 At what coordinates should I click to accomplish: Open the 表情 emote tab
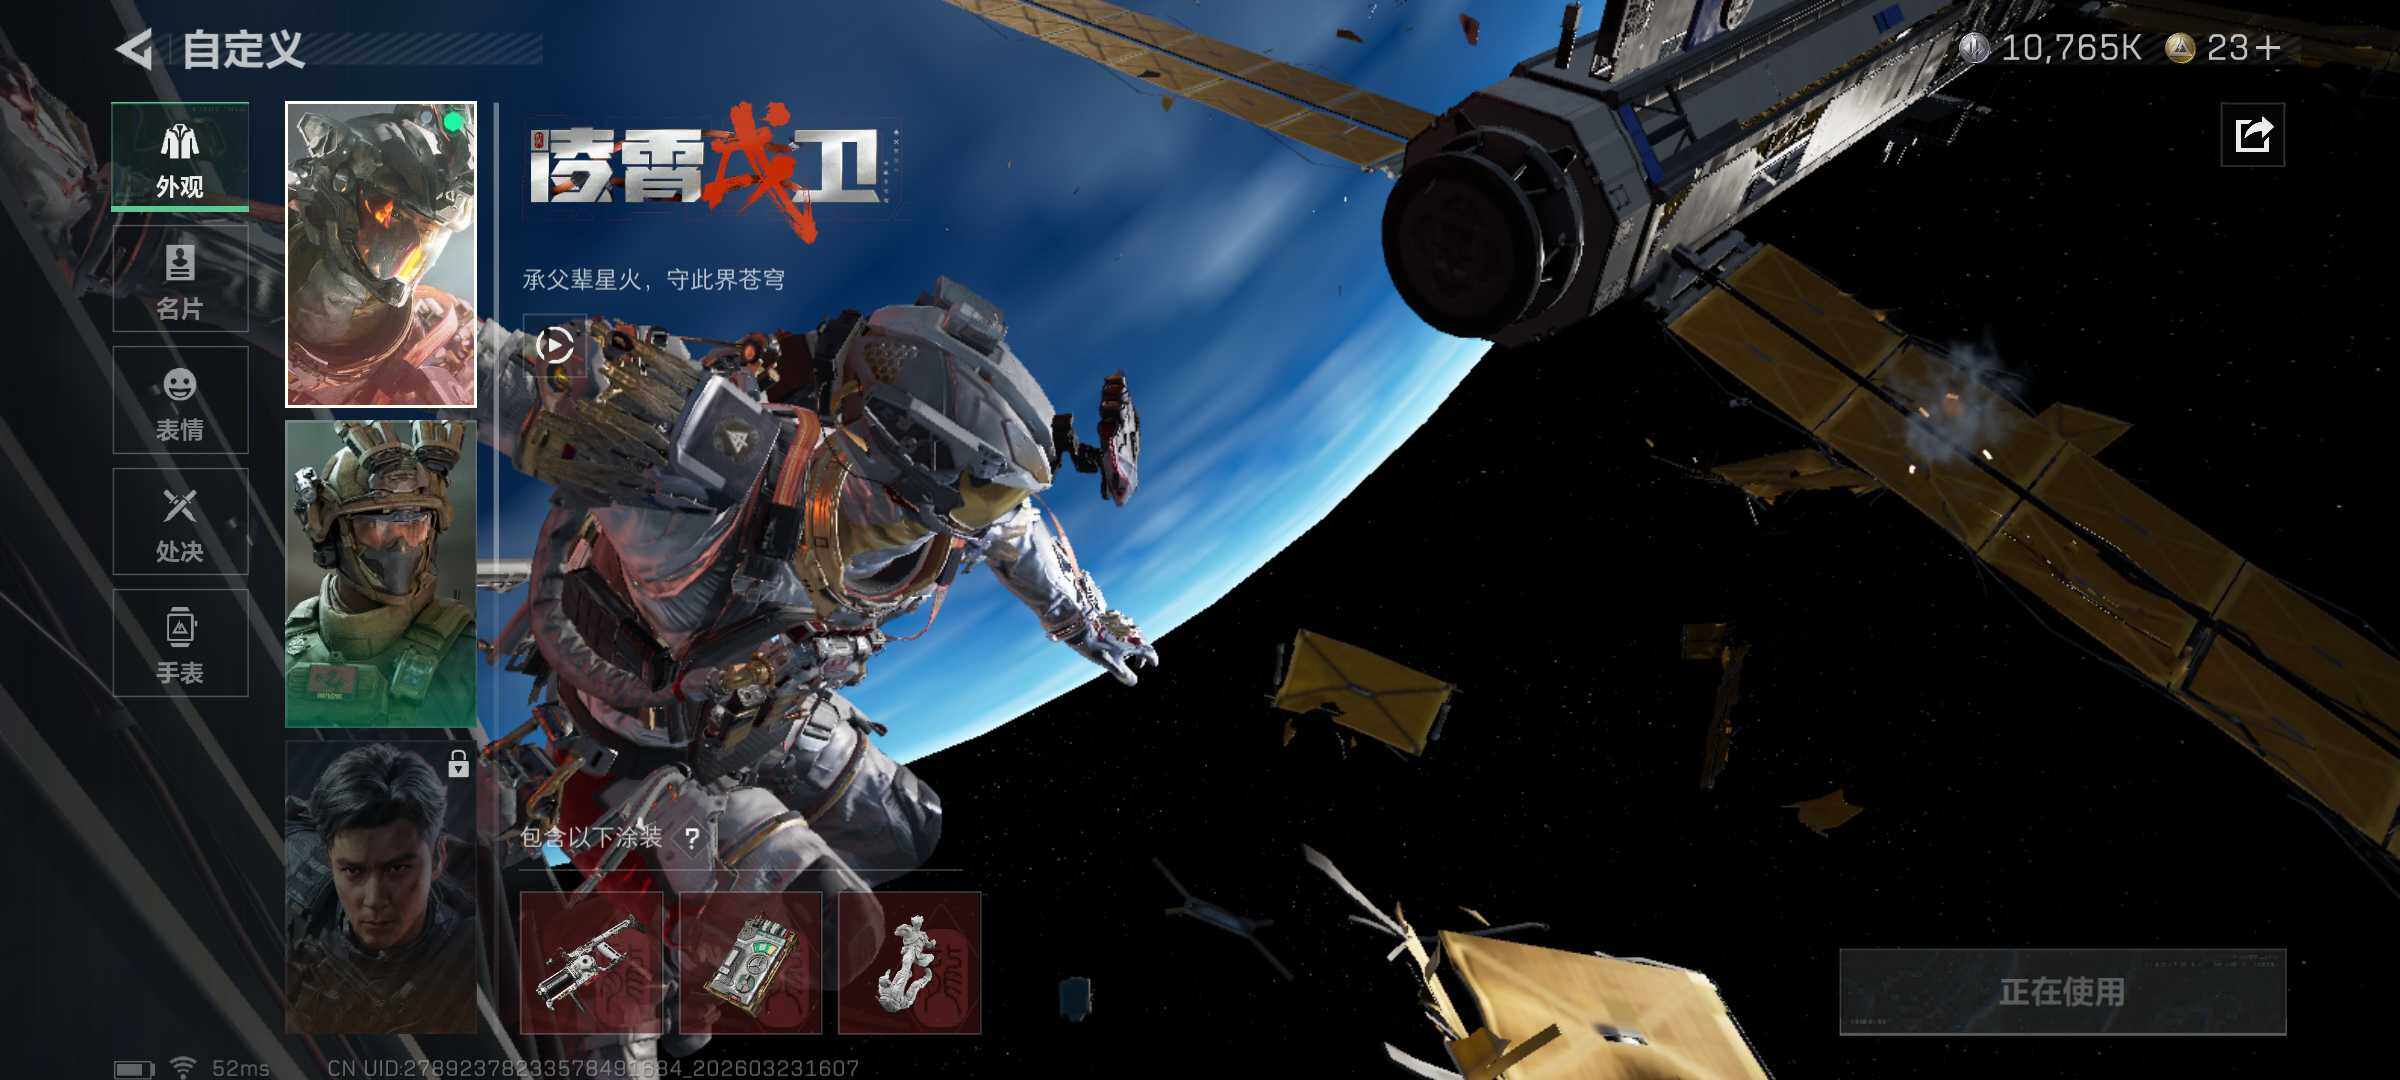tap(180, 401)
